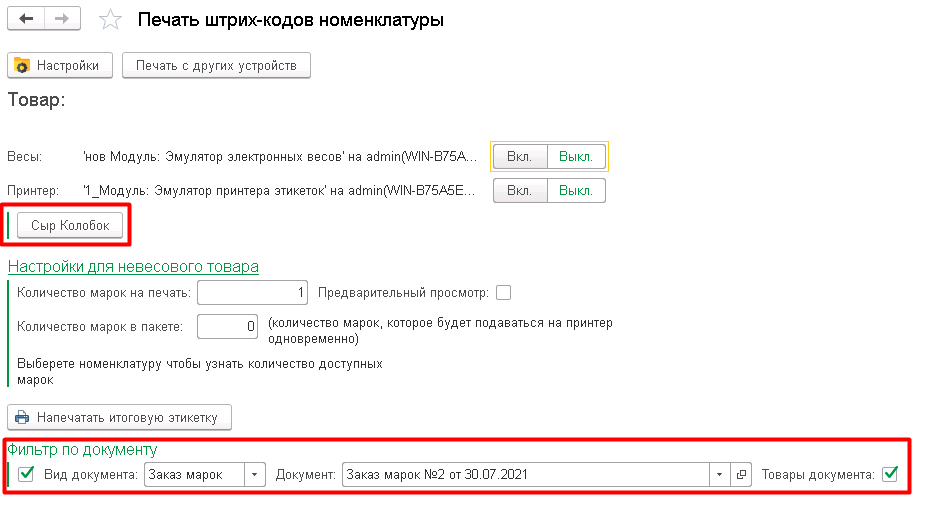Open the Настройки settings button
Viewport: 927px width, 505px height.
point(60,66)
